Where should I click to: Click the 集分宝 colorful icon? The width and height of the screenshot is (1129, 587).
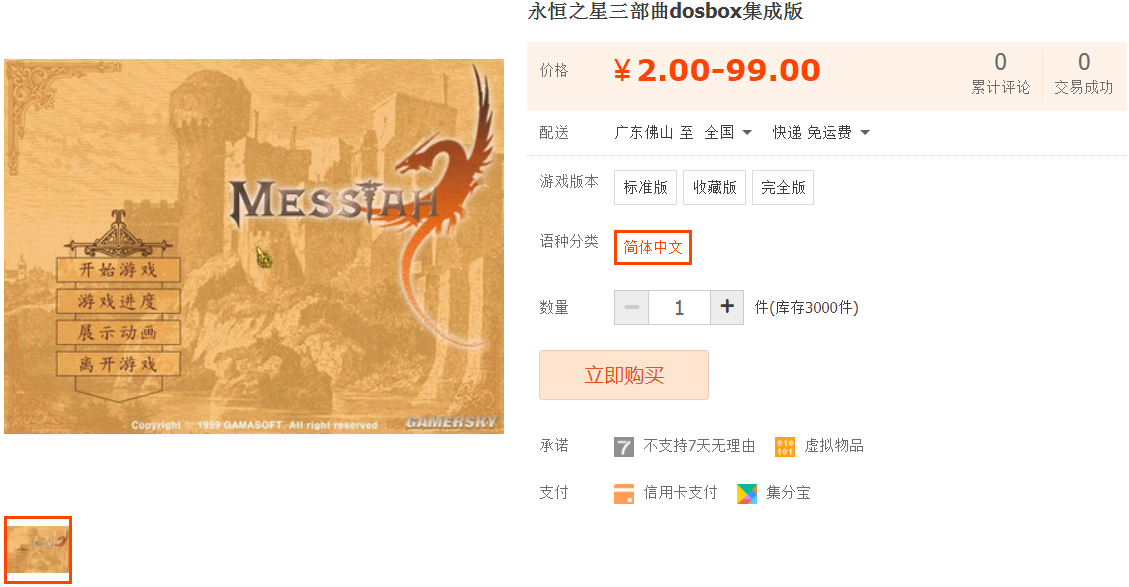click(747, 493)
